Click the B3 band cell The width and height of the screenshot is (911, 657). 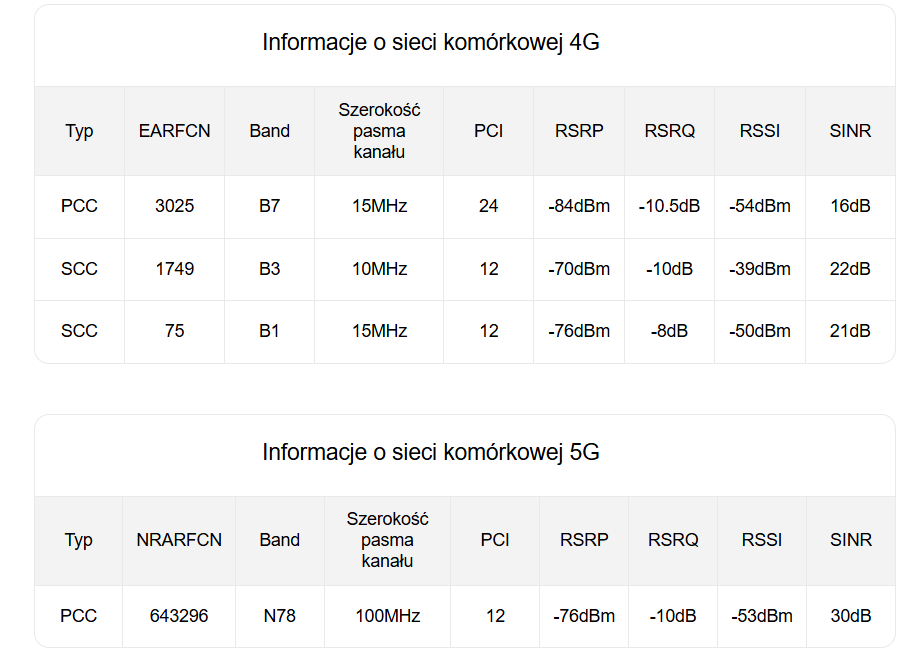(x=270, y=268)
